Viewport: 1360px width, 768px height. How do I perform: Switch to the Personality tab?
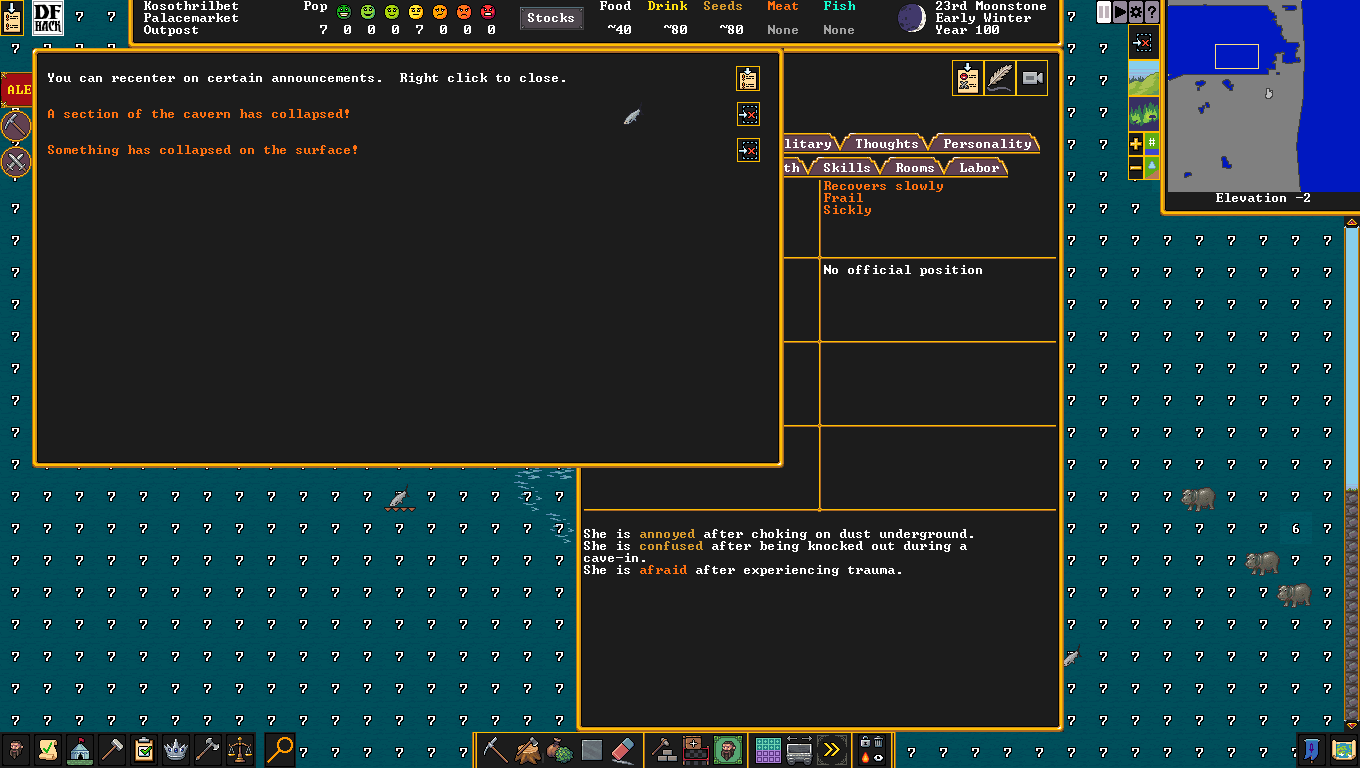point(987,144)
